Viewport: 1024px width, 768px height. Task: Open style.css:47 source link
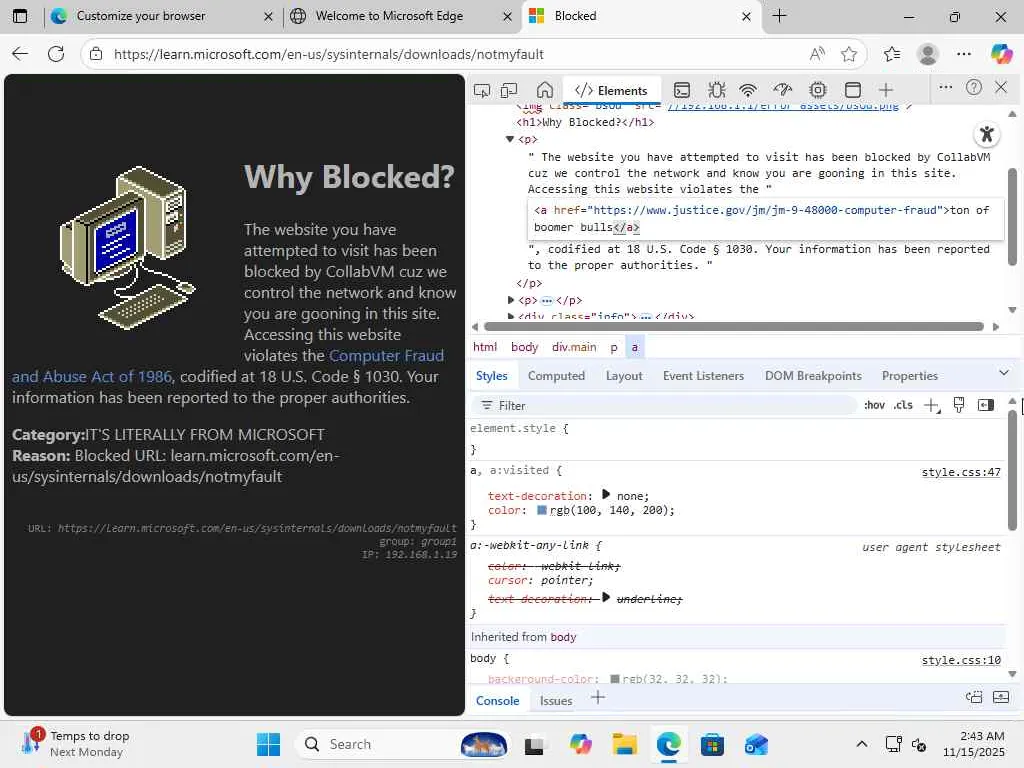(961, 472)
